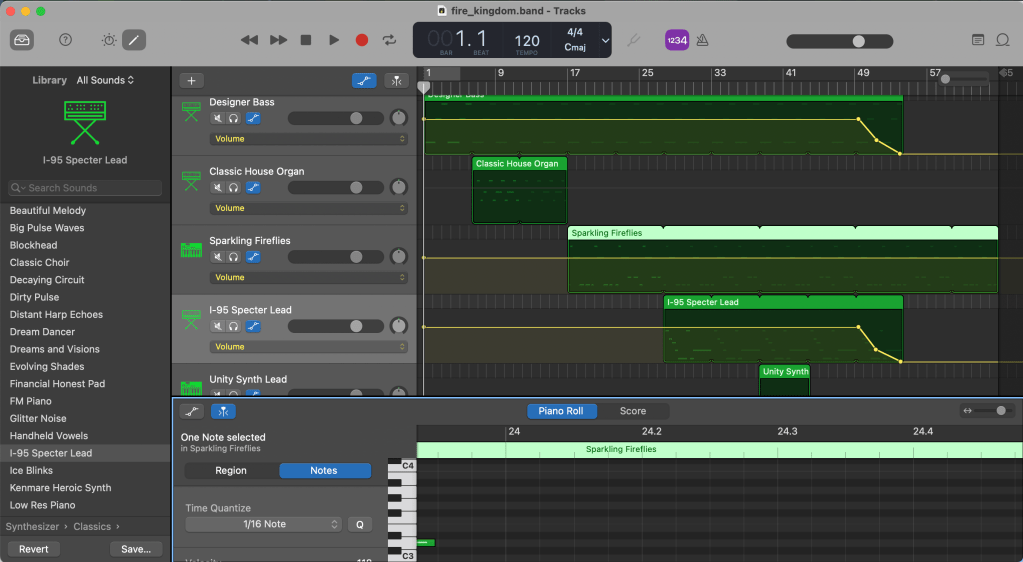Expand Time Quantize 1/16 Note dropdown
This screenshot has width=1023, height=562.
point(264,524)
